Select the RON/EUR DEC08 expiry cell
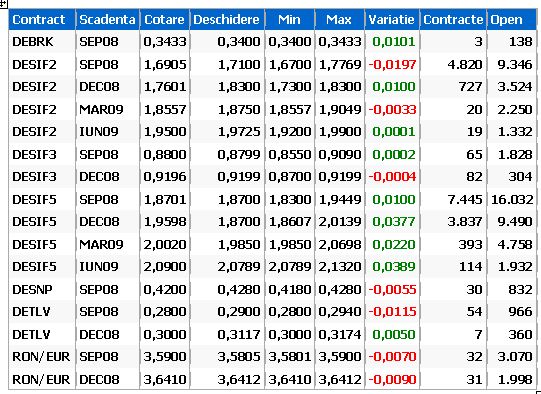The height and width of the screenshot is (394, 541). point(107,379)
